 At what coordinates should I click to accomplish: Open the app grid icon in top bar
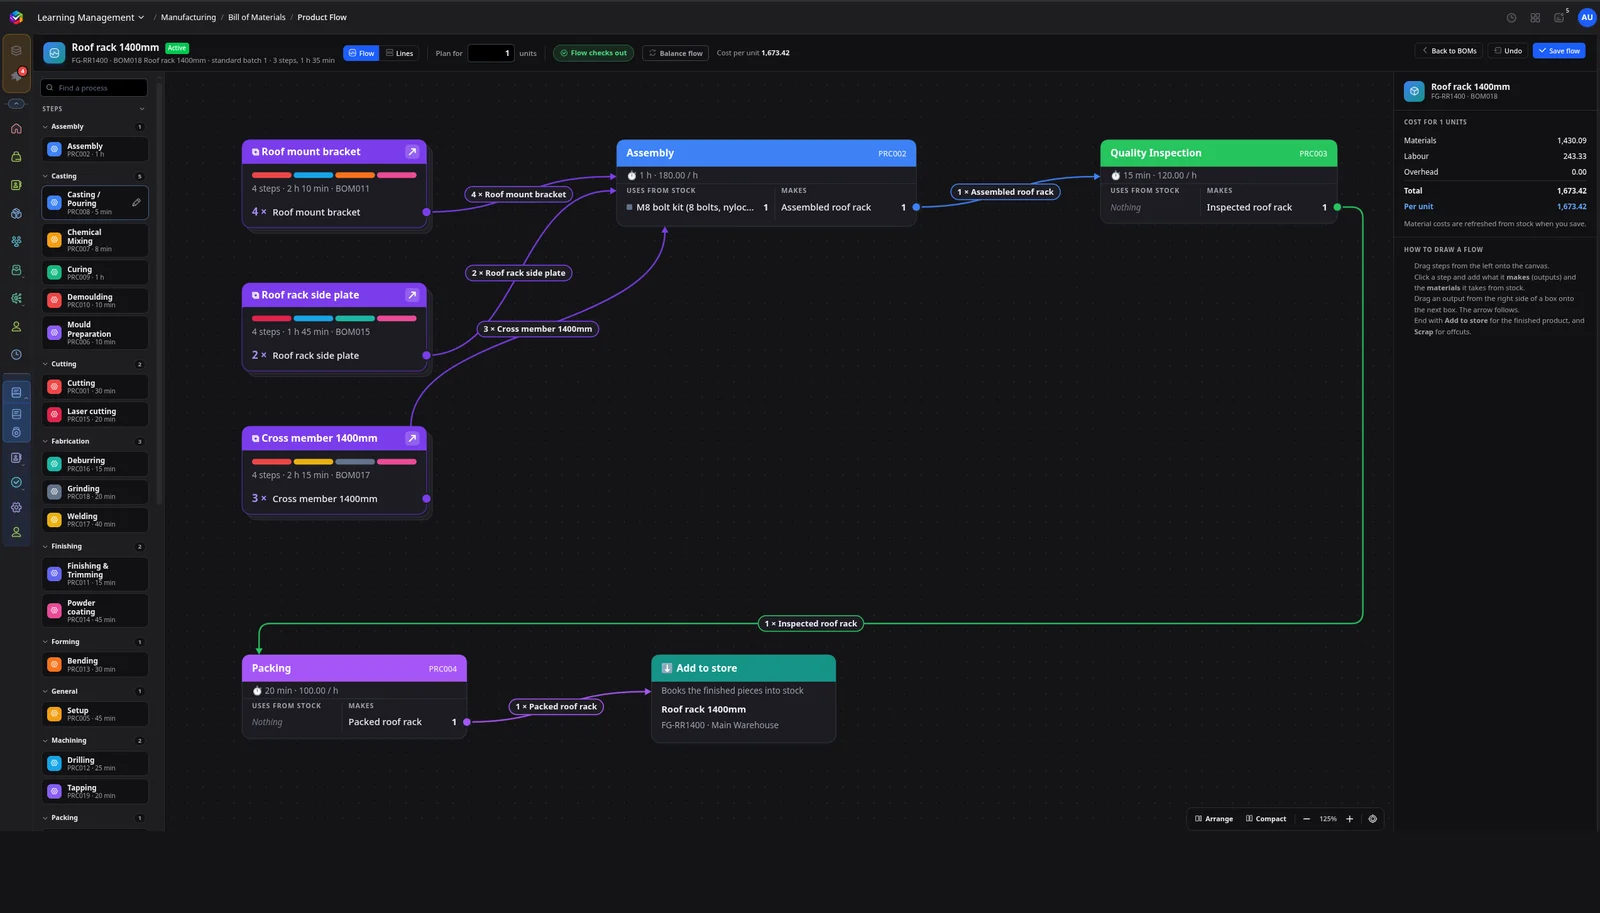point(1535,18)
